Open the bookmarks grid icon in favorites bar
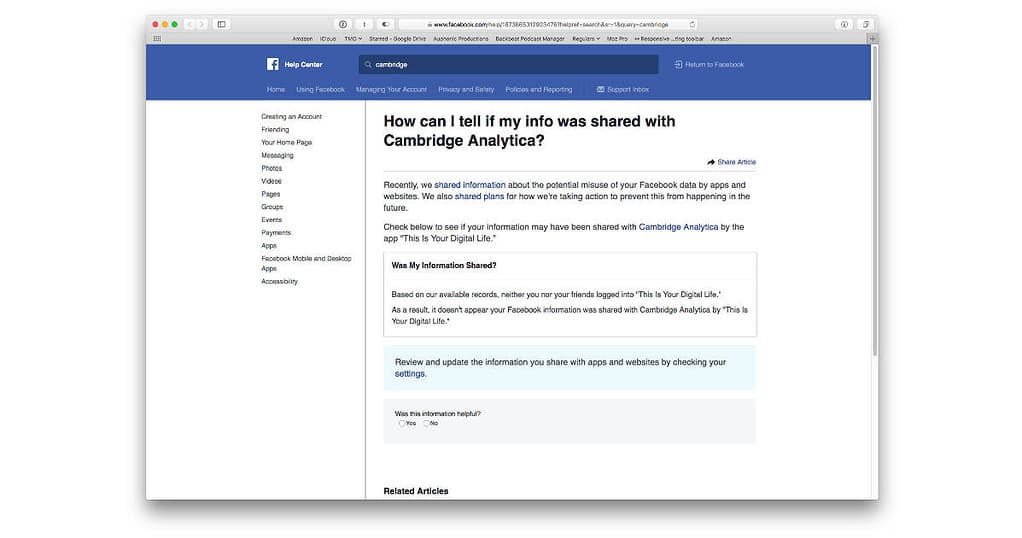This screenshot has height=538, width=1022. click(x=157, y=38)
